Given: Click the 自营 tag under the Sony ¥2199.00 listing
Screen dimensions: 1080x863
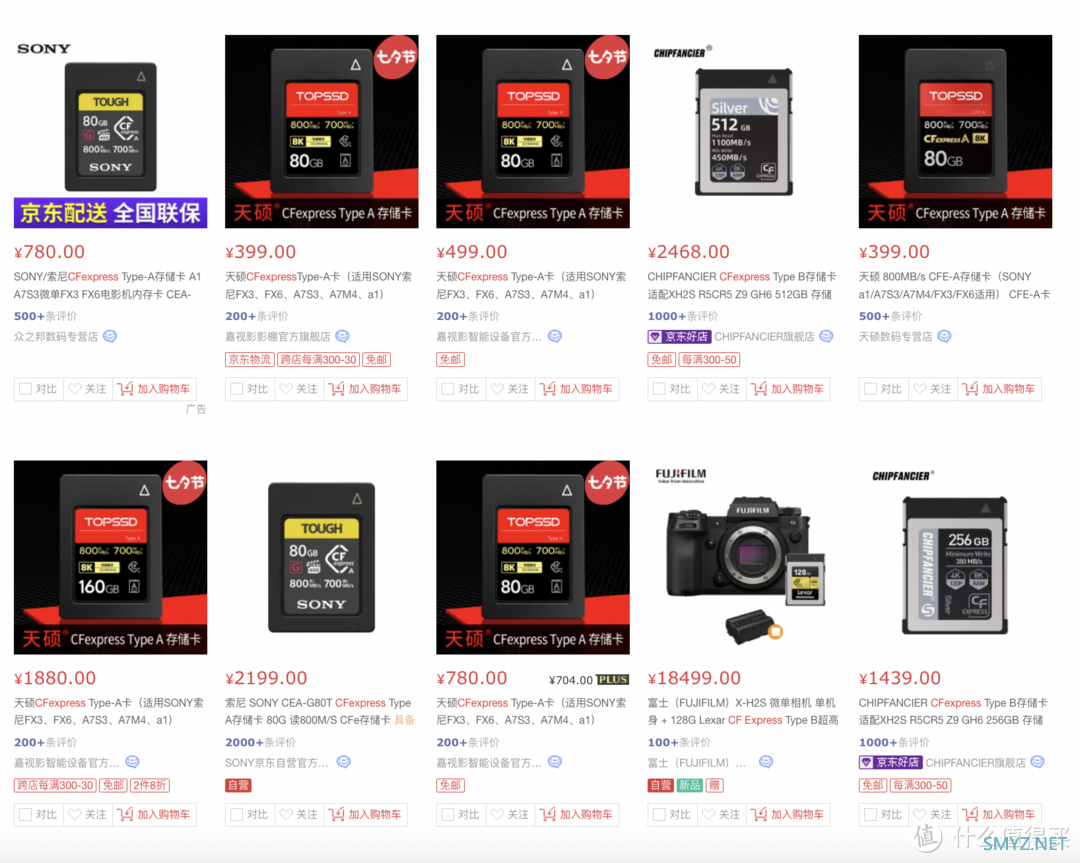Looking at the screenshot, I should pyautogui.click(x=238, y=785).
